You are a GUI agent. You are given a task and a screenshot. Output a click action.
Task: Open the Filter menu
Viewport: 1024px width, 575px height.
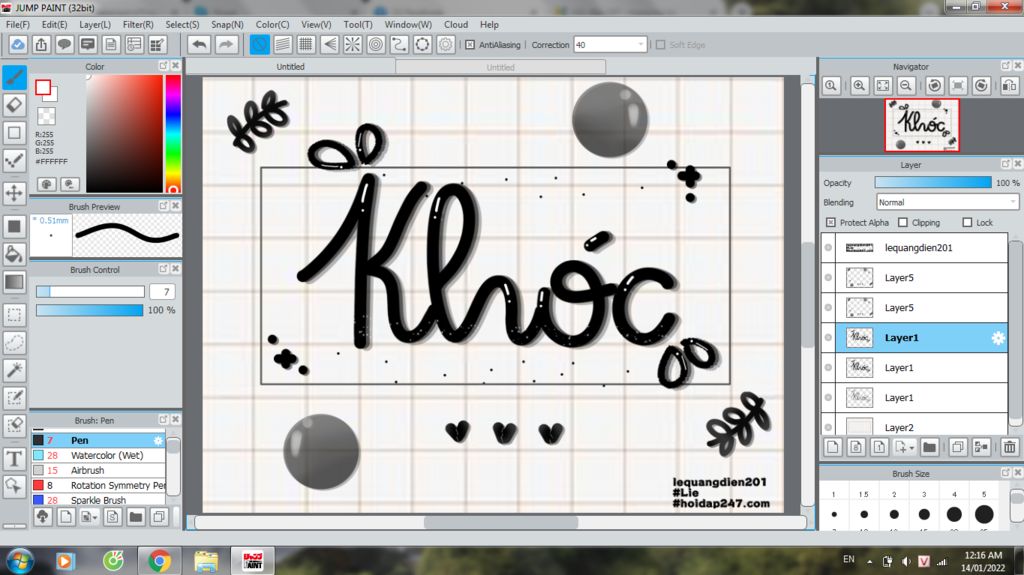[138, 24]
